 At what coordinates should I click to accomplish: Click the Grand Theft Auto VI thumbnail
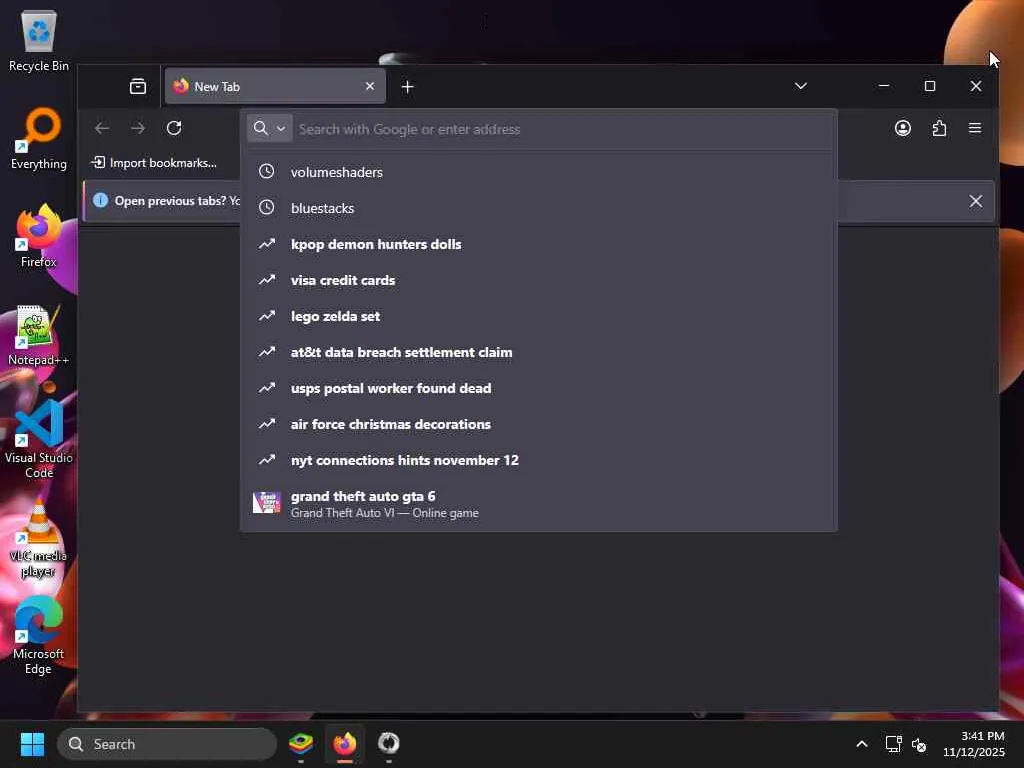pos(266,503)
